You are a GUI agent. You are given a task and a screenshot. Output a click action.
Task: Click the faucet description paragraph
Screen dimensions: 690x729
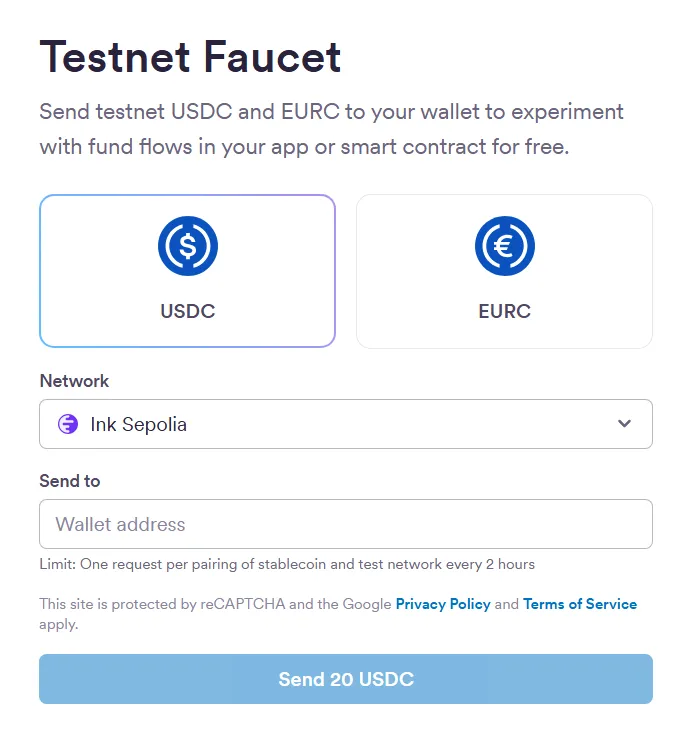tap(330, 129)
